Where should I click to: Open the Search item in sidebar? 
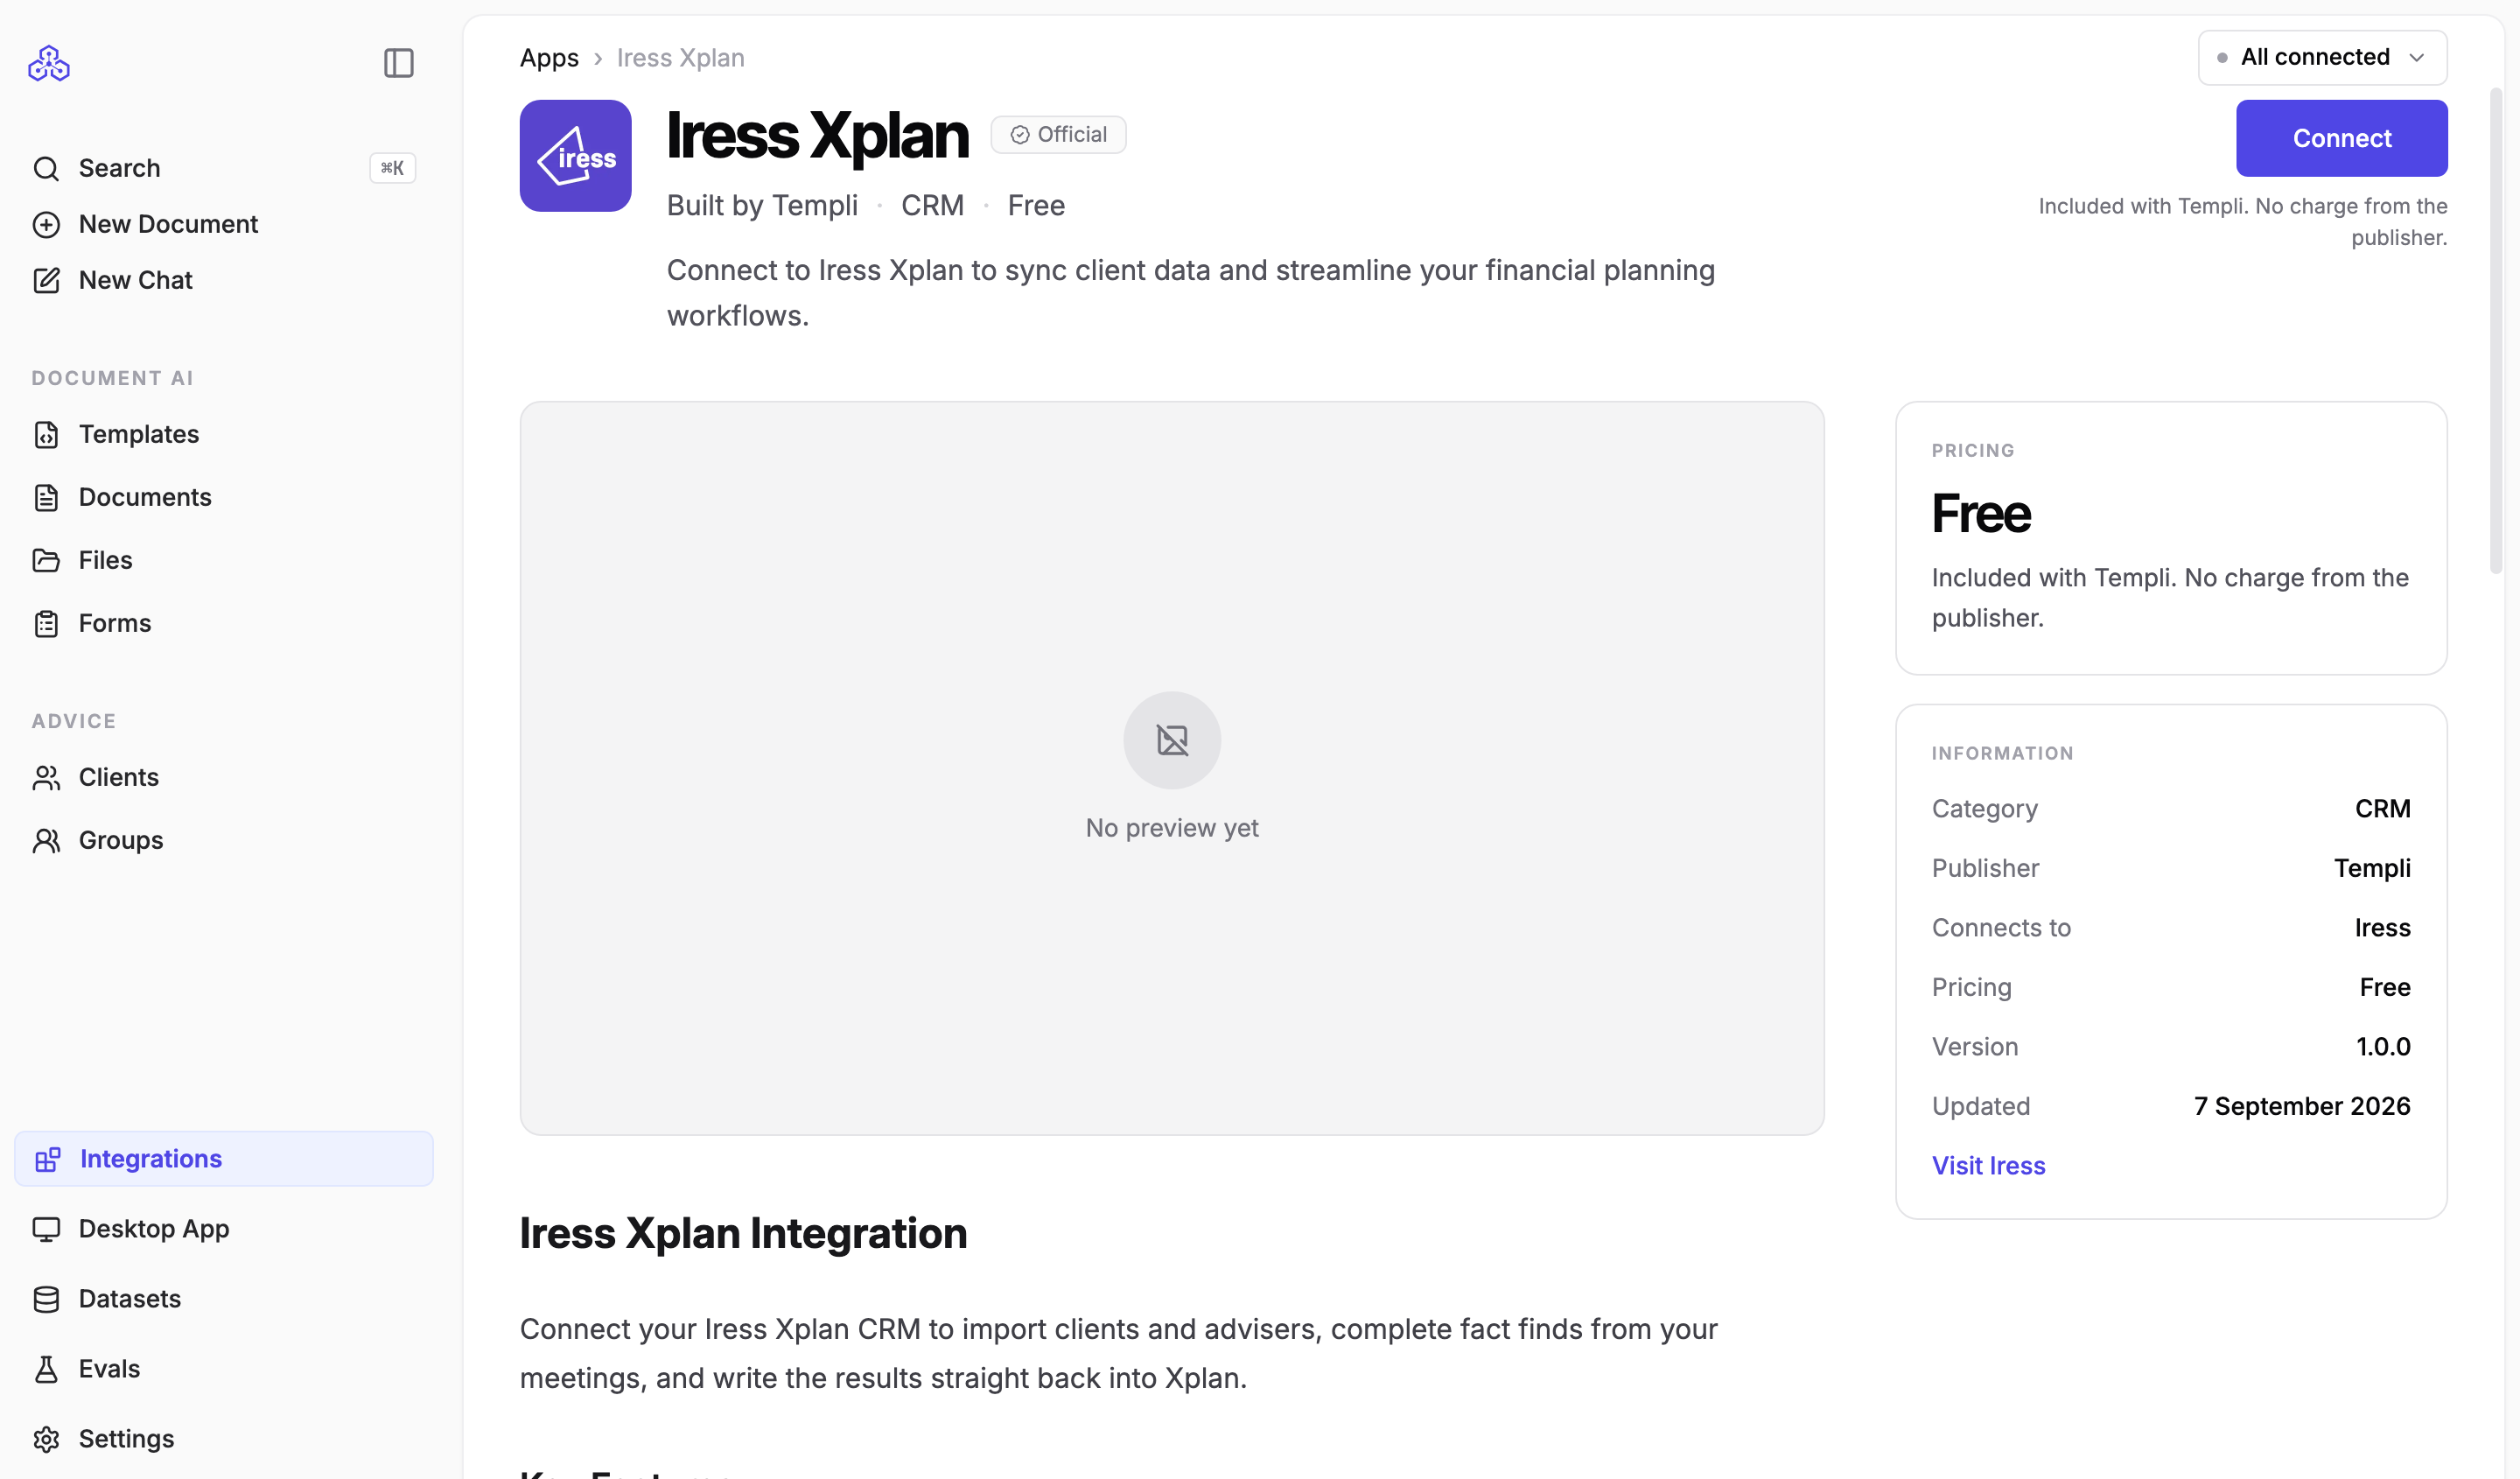pyautogui.click(x=224, y=168)
